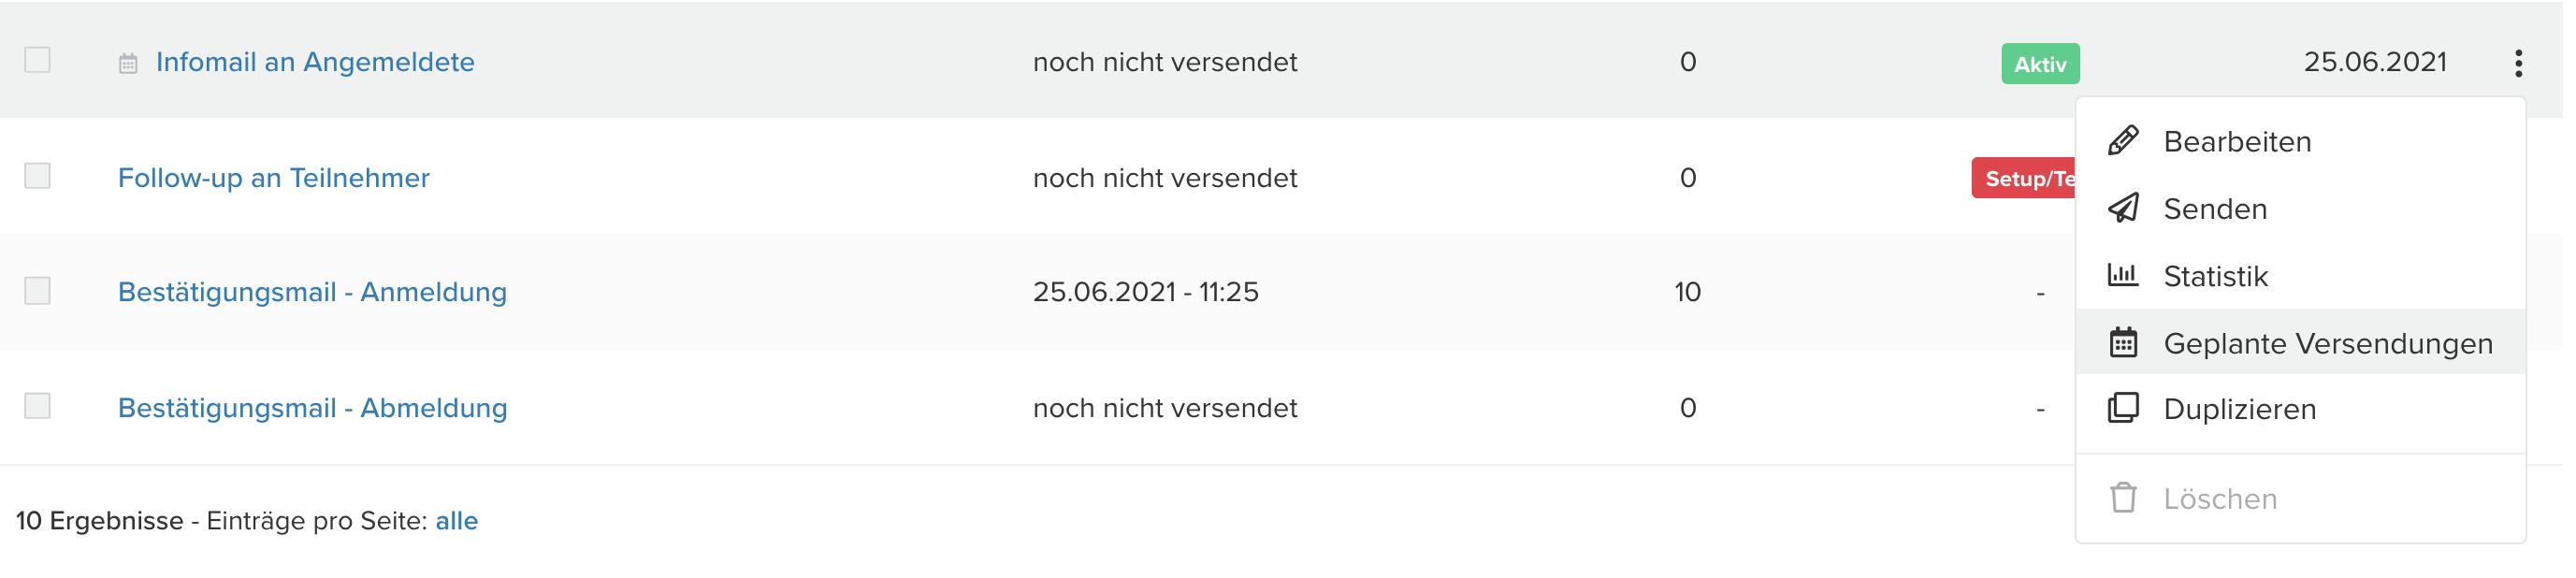Select the Follow-up an Teilnehmer checkbox

click(x=38, y=176)
